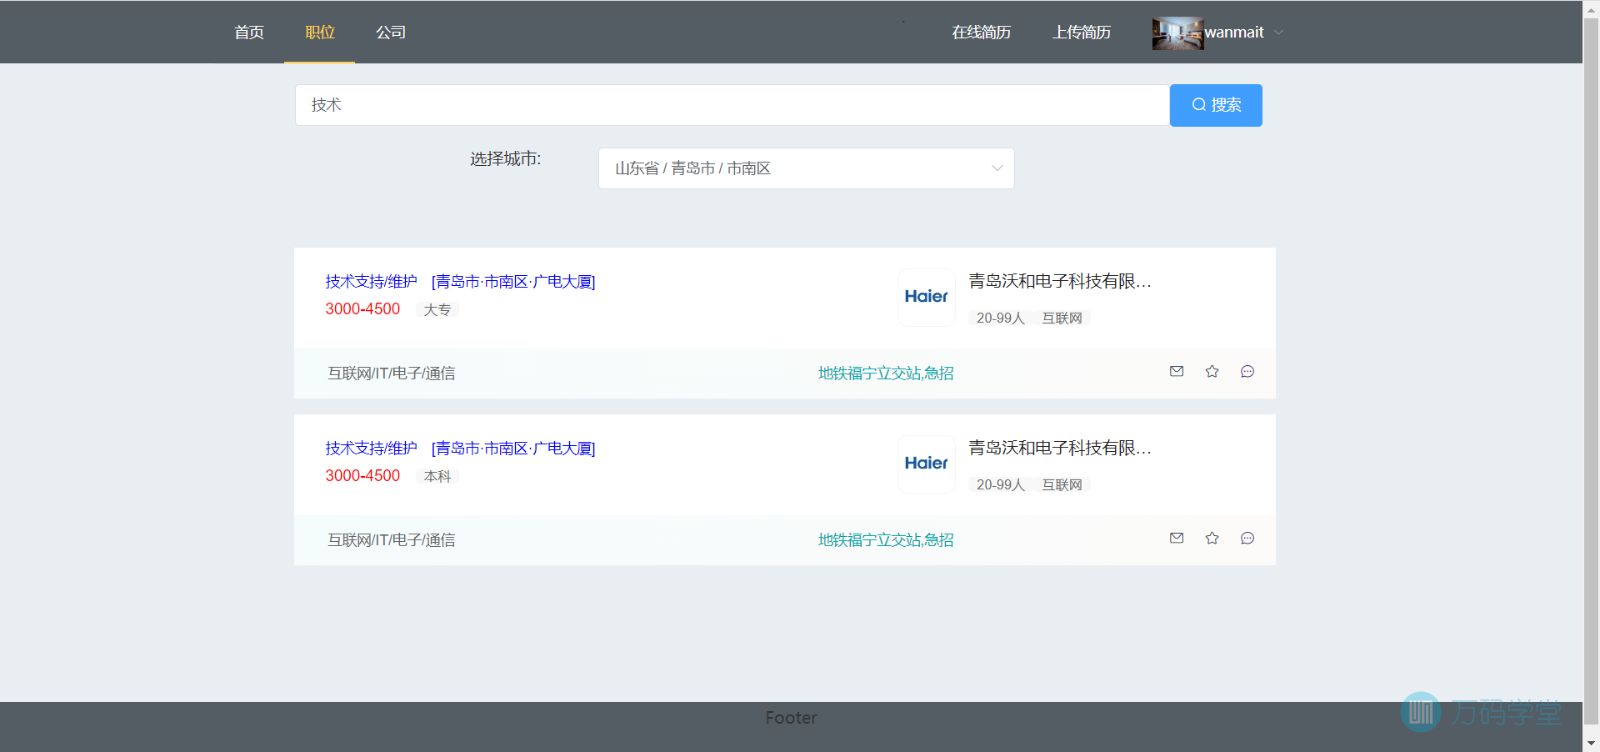1600x752 pixels.
Task: Star the second 技术支持/维护 job
Action: (1212, 538)
